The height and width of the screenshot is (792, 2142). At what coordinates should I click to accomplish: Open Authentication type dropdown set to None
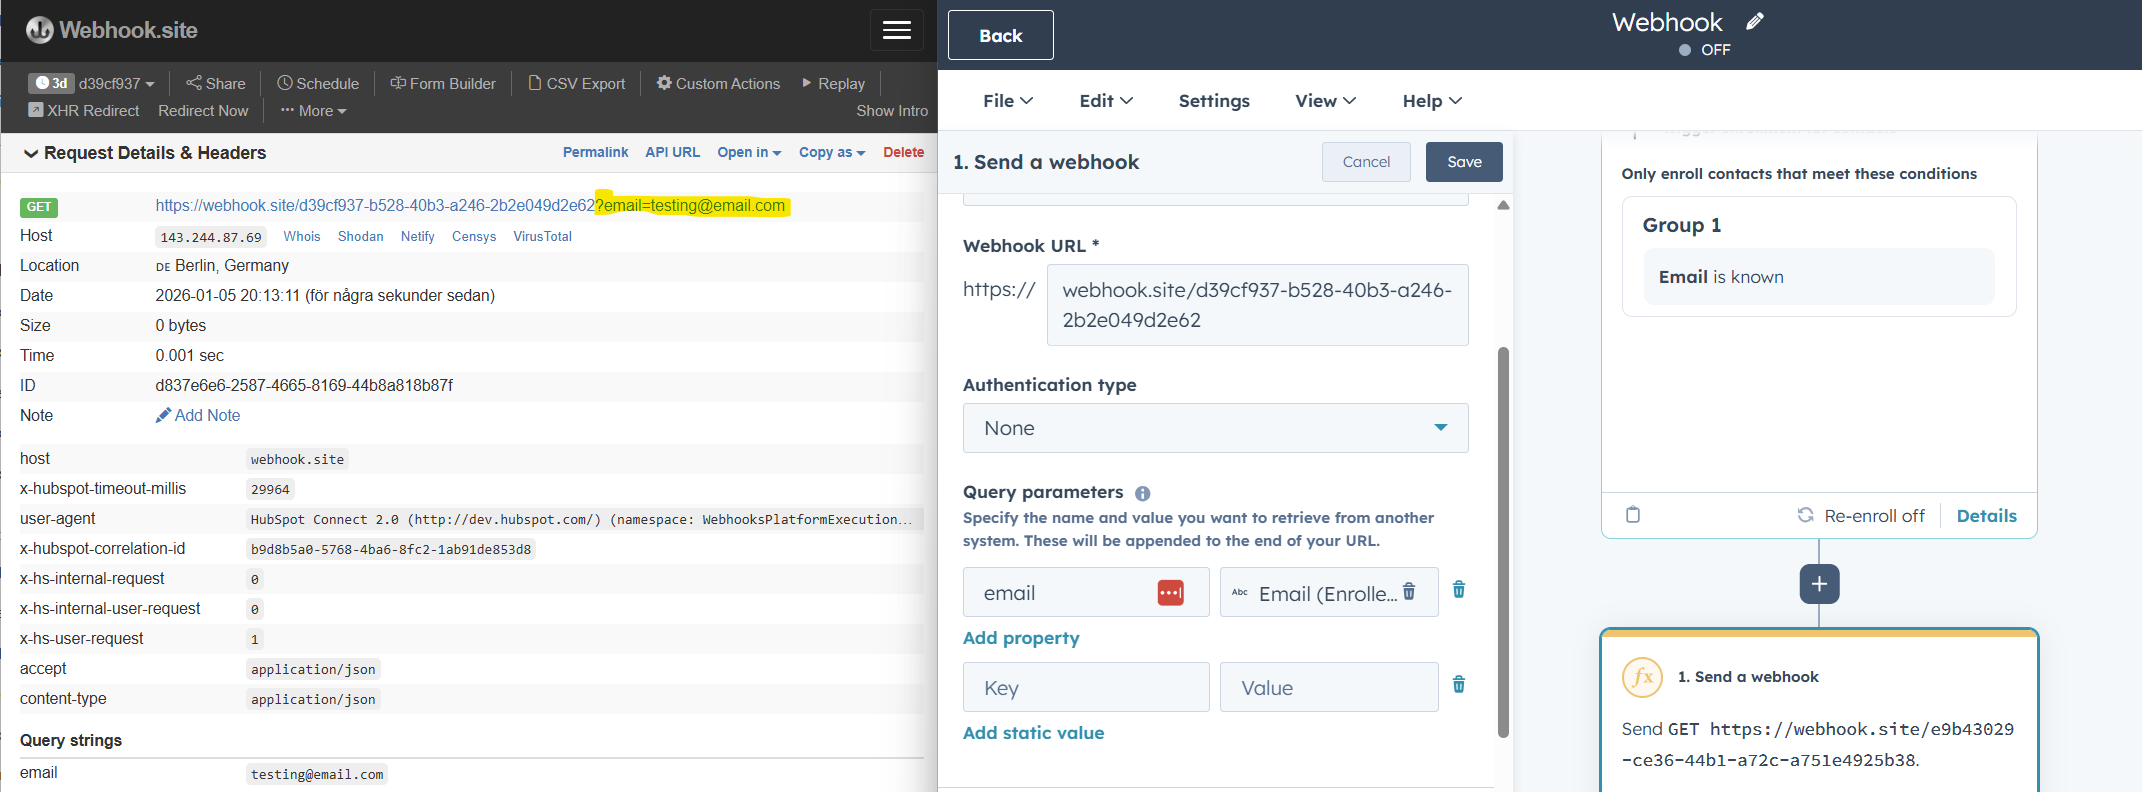tap(1215, 428)
